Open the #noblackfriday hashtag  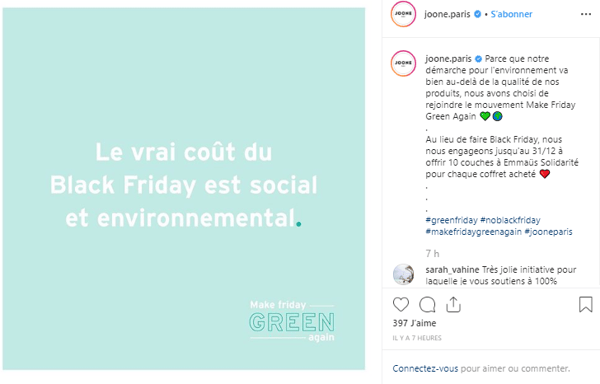click(510, 220)
